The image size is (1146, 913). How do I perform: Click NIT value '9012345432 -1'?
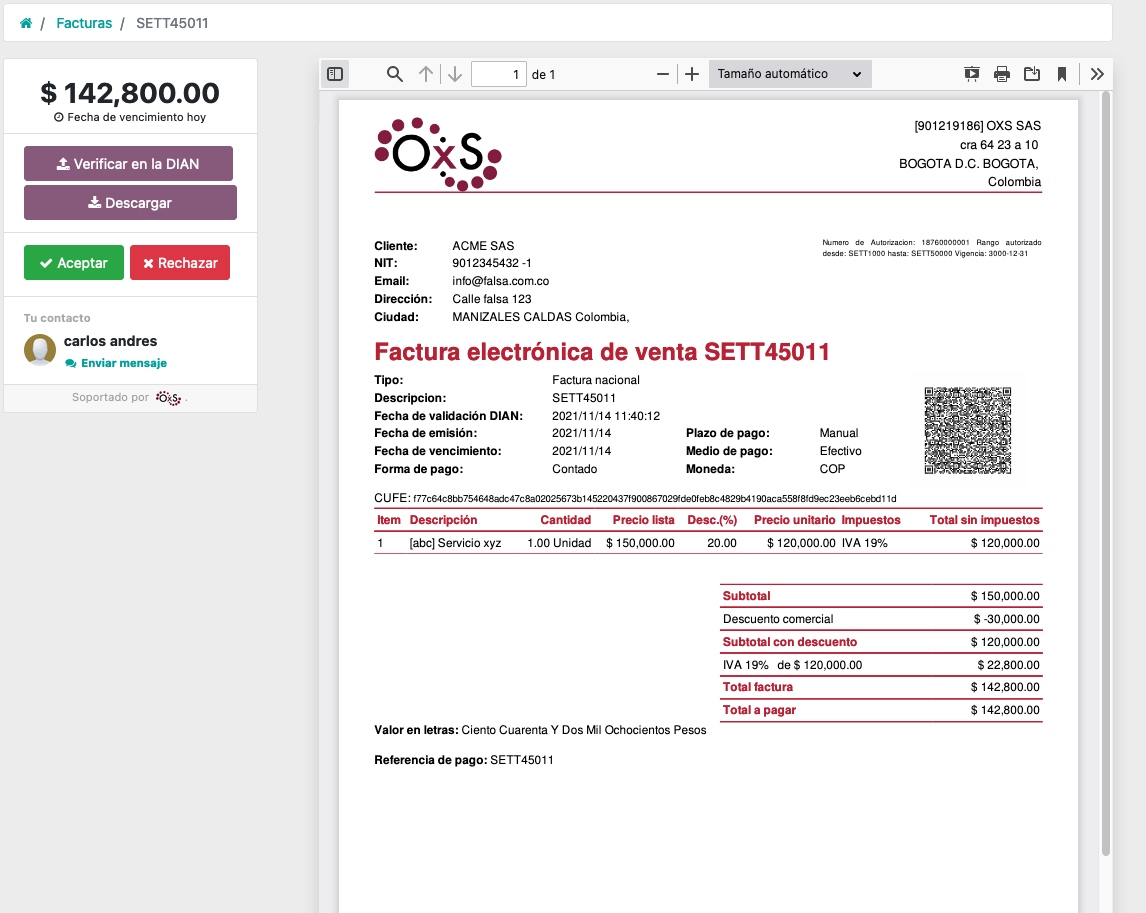click(492, 263)
